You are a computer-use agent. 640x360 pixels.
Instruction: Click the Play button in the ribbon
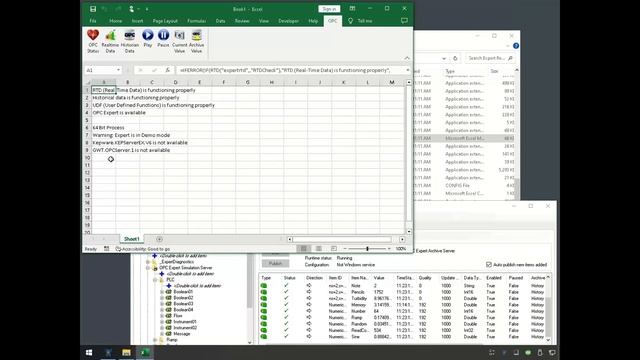(x=148, y=35)
